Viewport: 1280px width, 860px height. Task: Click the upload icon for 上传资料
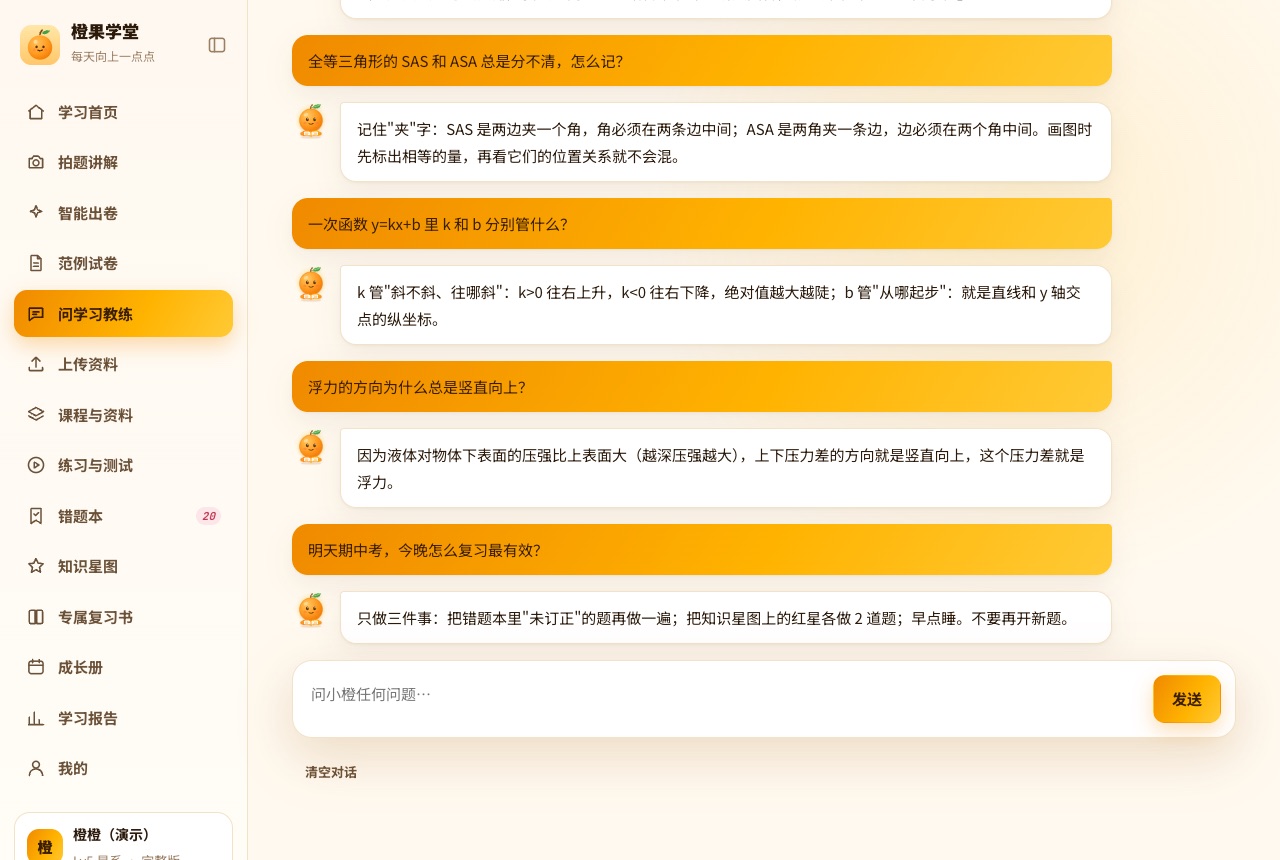point(36,364)
